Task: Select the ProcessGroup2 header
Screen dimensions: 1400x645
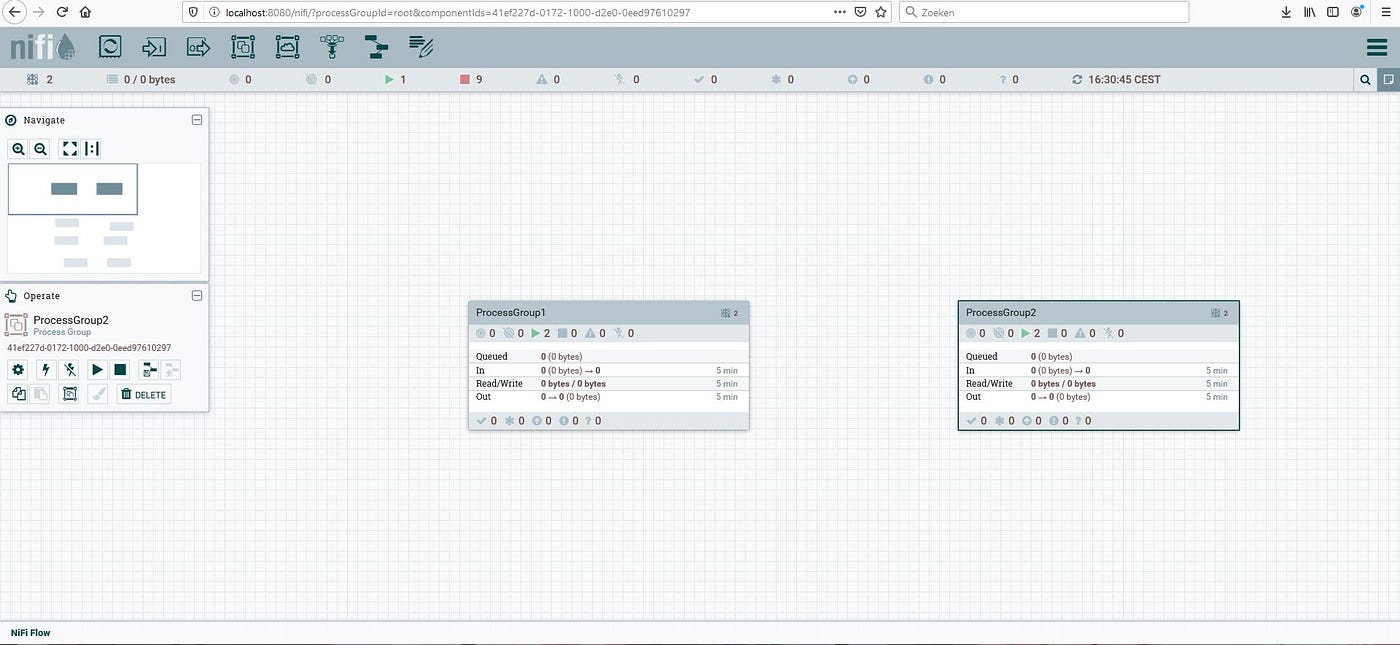Action: [1098, 313]
